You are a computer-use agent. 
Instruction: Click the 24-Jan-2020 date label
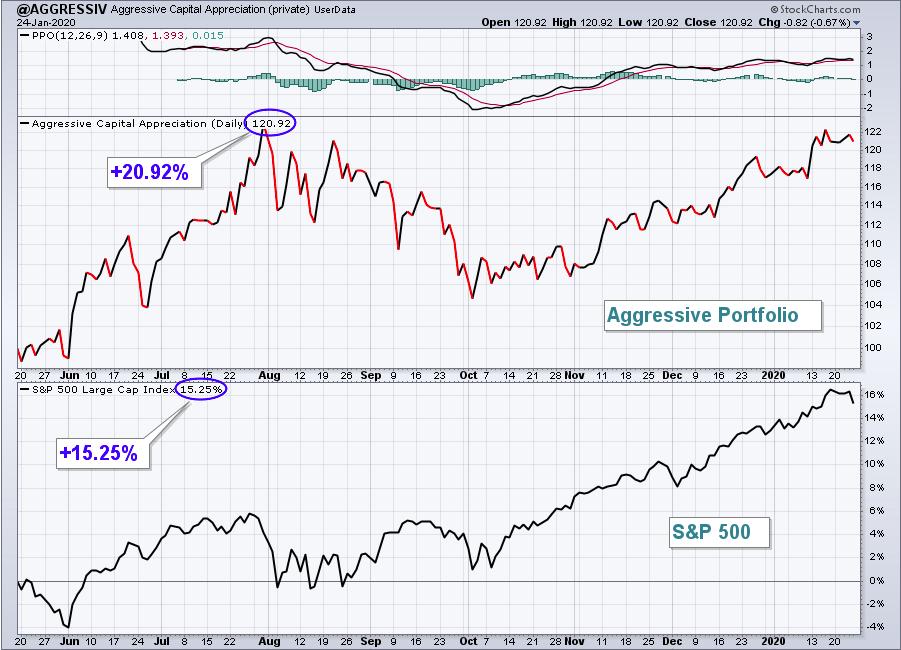[40, 22]
